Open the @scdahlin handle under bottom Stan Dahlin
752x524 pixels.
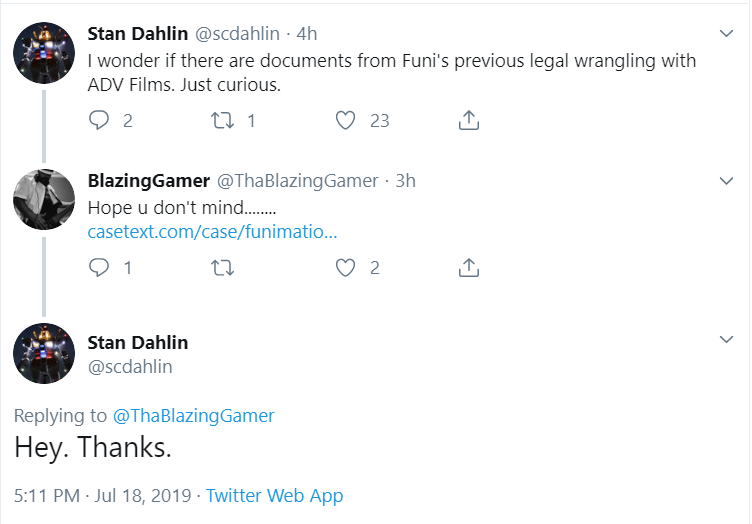click(x=130, y=367)
